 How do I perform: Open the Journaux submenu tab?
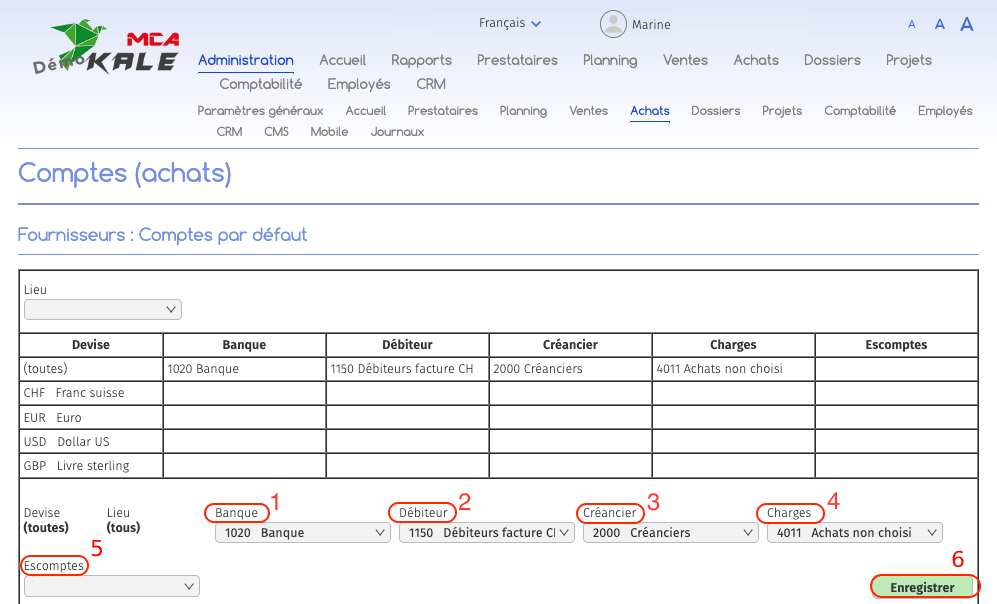(x=397, y=132)
